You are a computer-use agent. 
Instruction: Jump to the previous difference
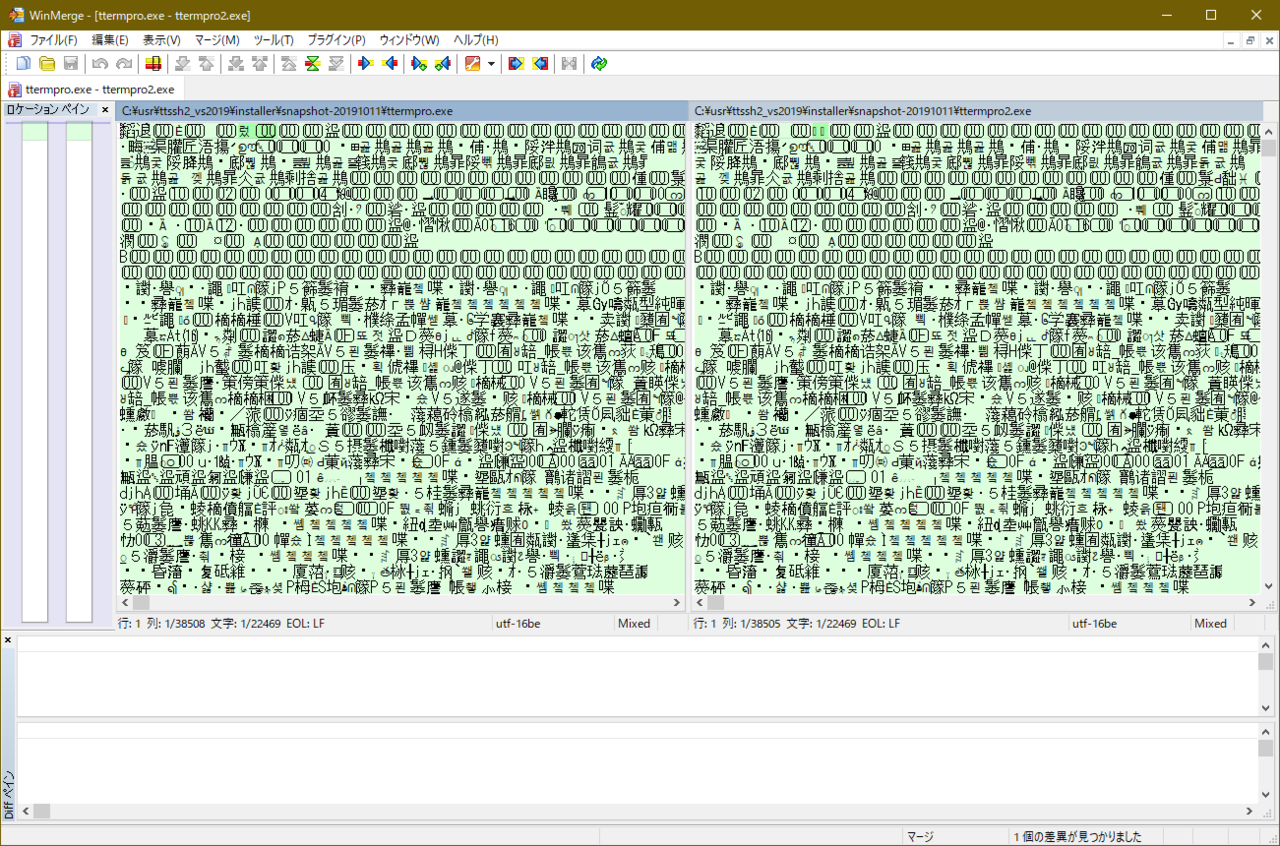point(206,64)
